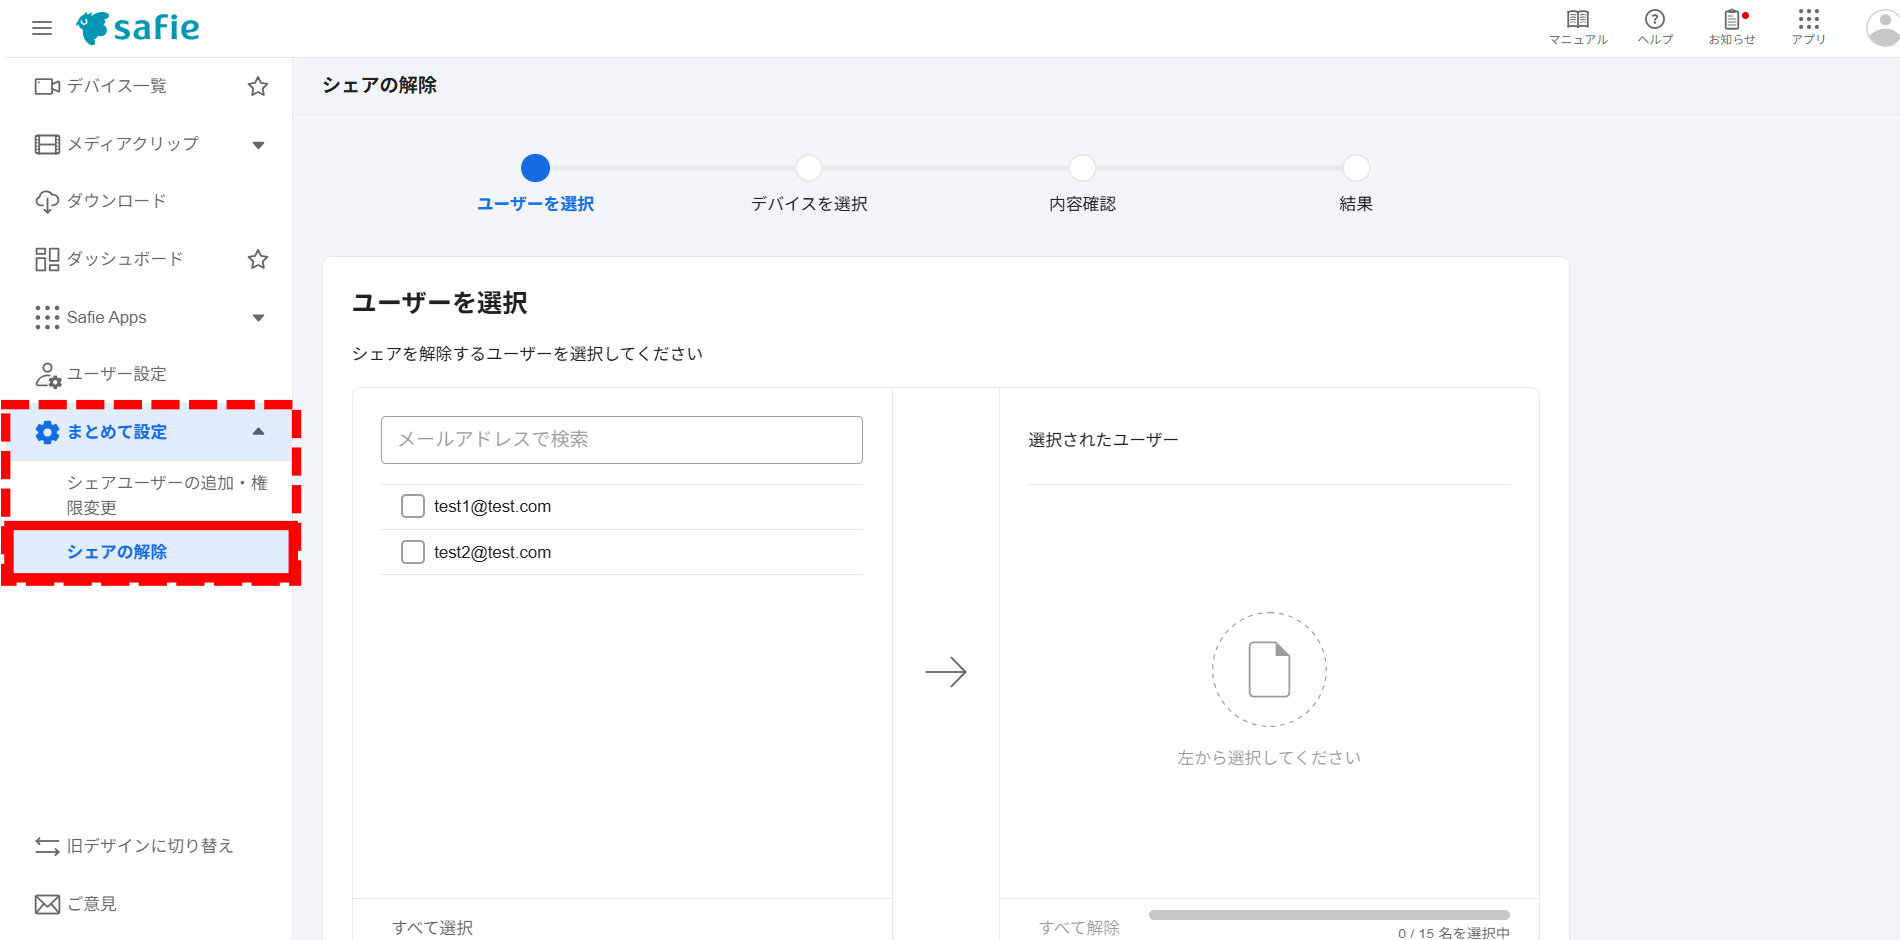The width and height of the screenshot is (1900, 940).
Task: Click the camera icon beside デバイス一覧
Action: point(47,86)
